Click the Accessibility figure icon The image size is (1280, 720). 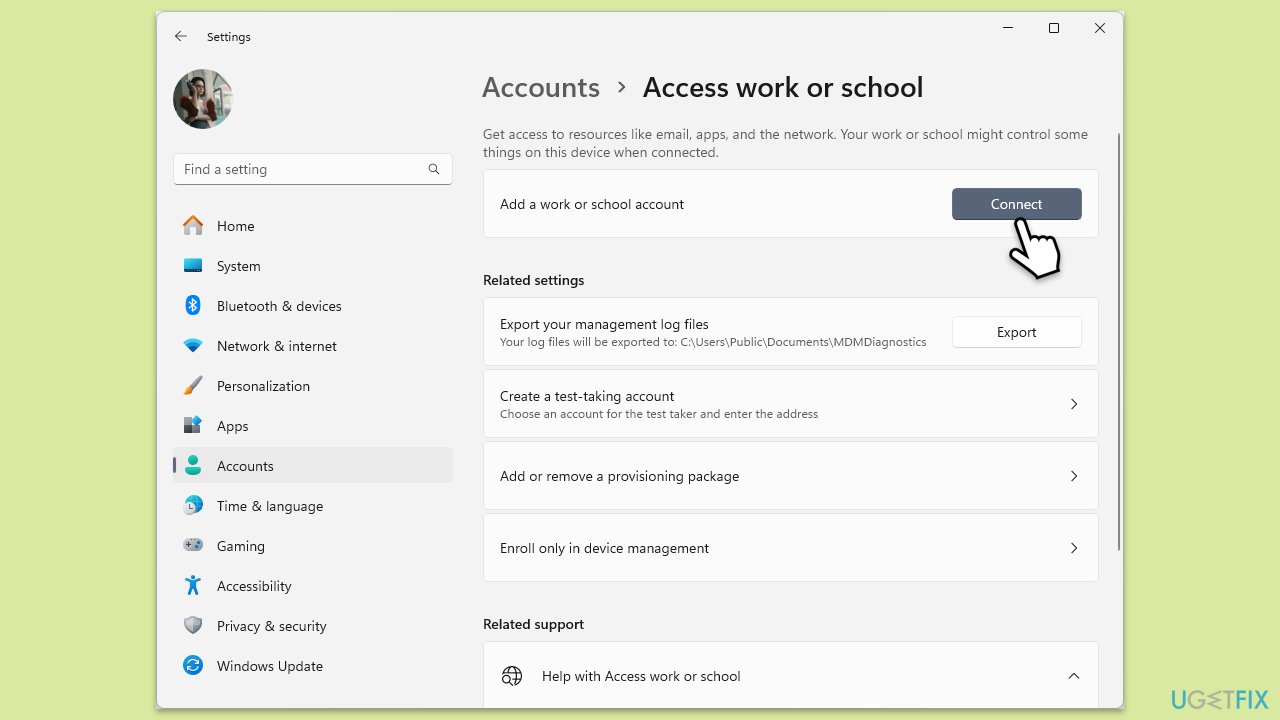coord(193,586)
